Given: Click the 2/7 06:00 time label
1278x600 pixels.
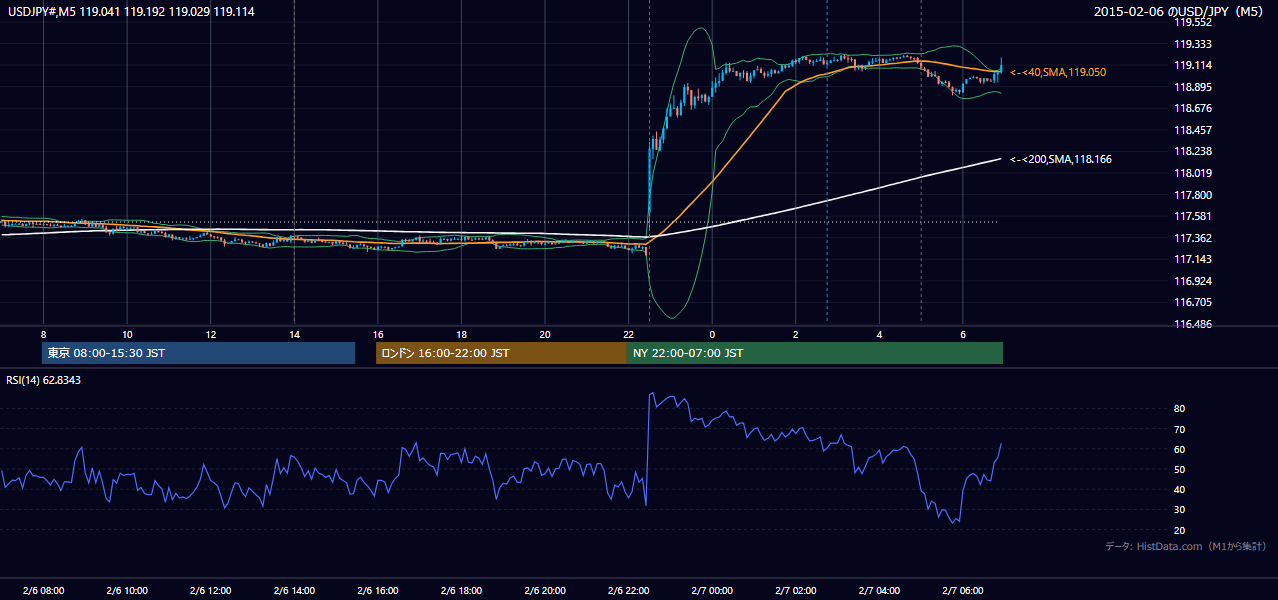Looking at the screenshot, I should pos(962,590).
